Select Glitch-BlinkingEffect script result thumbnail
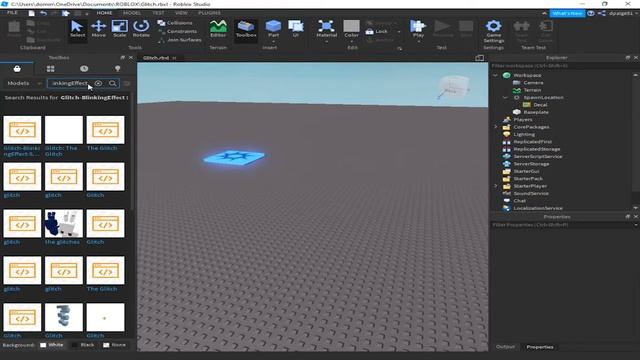Viewport: 640px width, 360px height. point(22,130)
